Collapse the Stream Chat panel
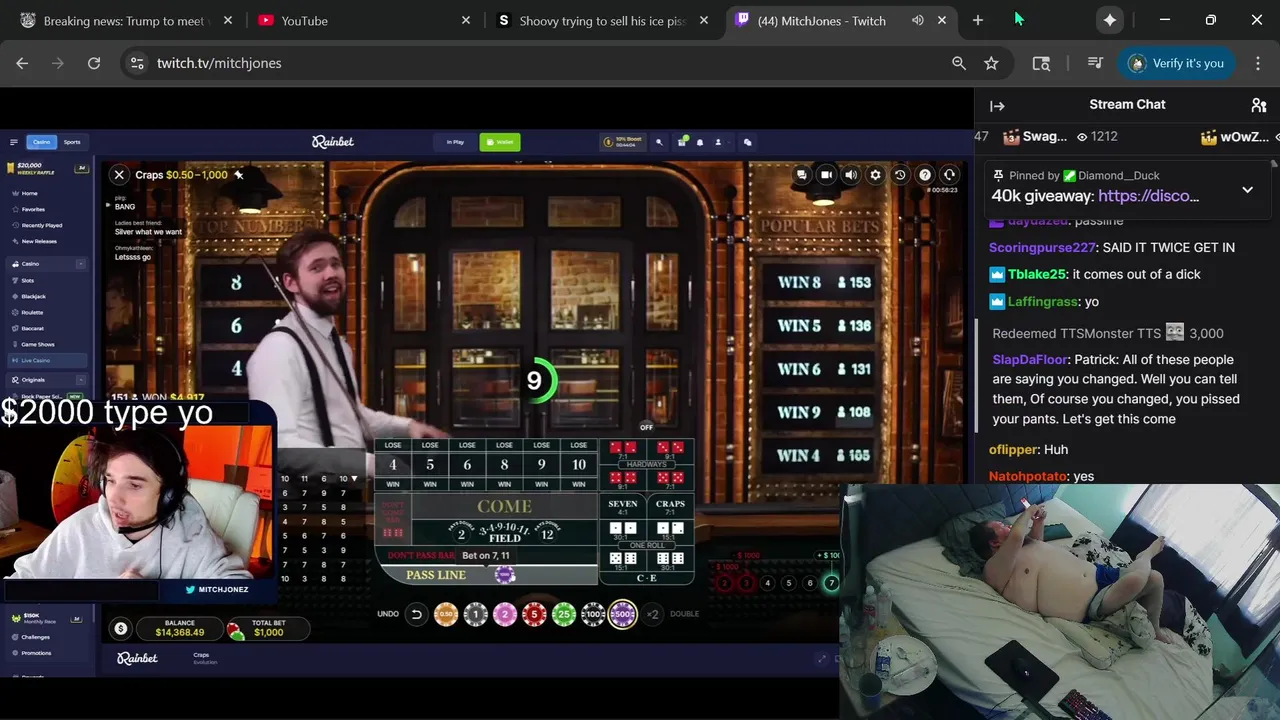This screenshot has height=720, width=1280. [997, 105]
